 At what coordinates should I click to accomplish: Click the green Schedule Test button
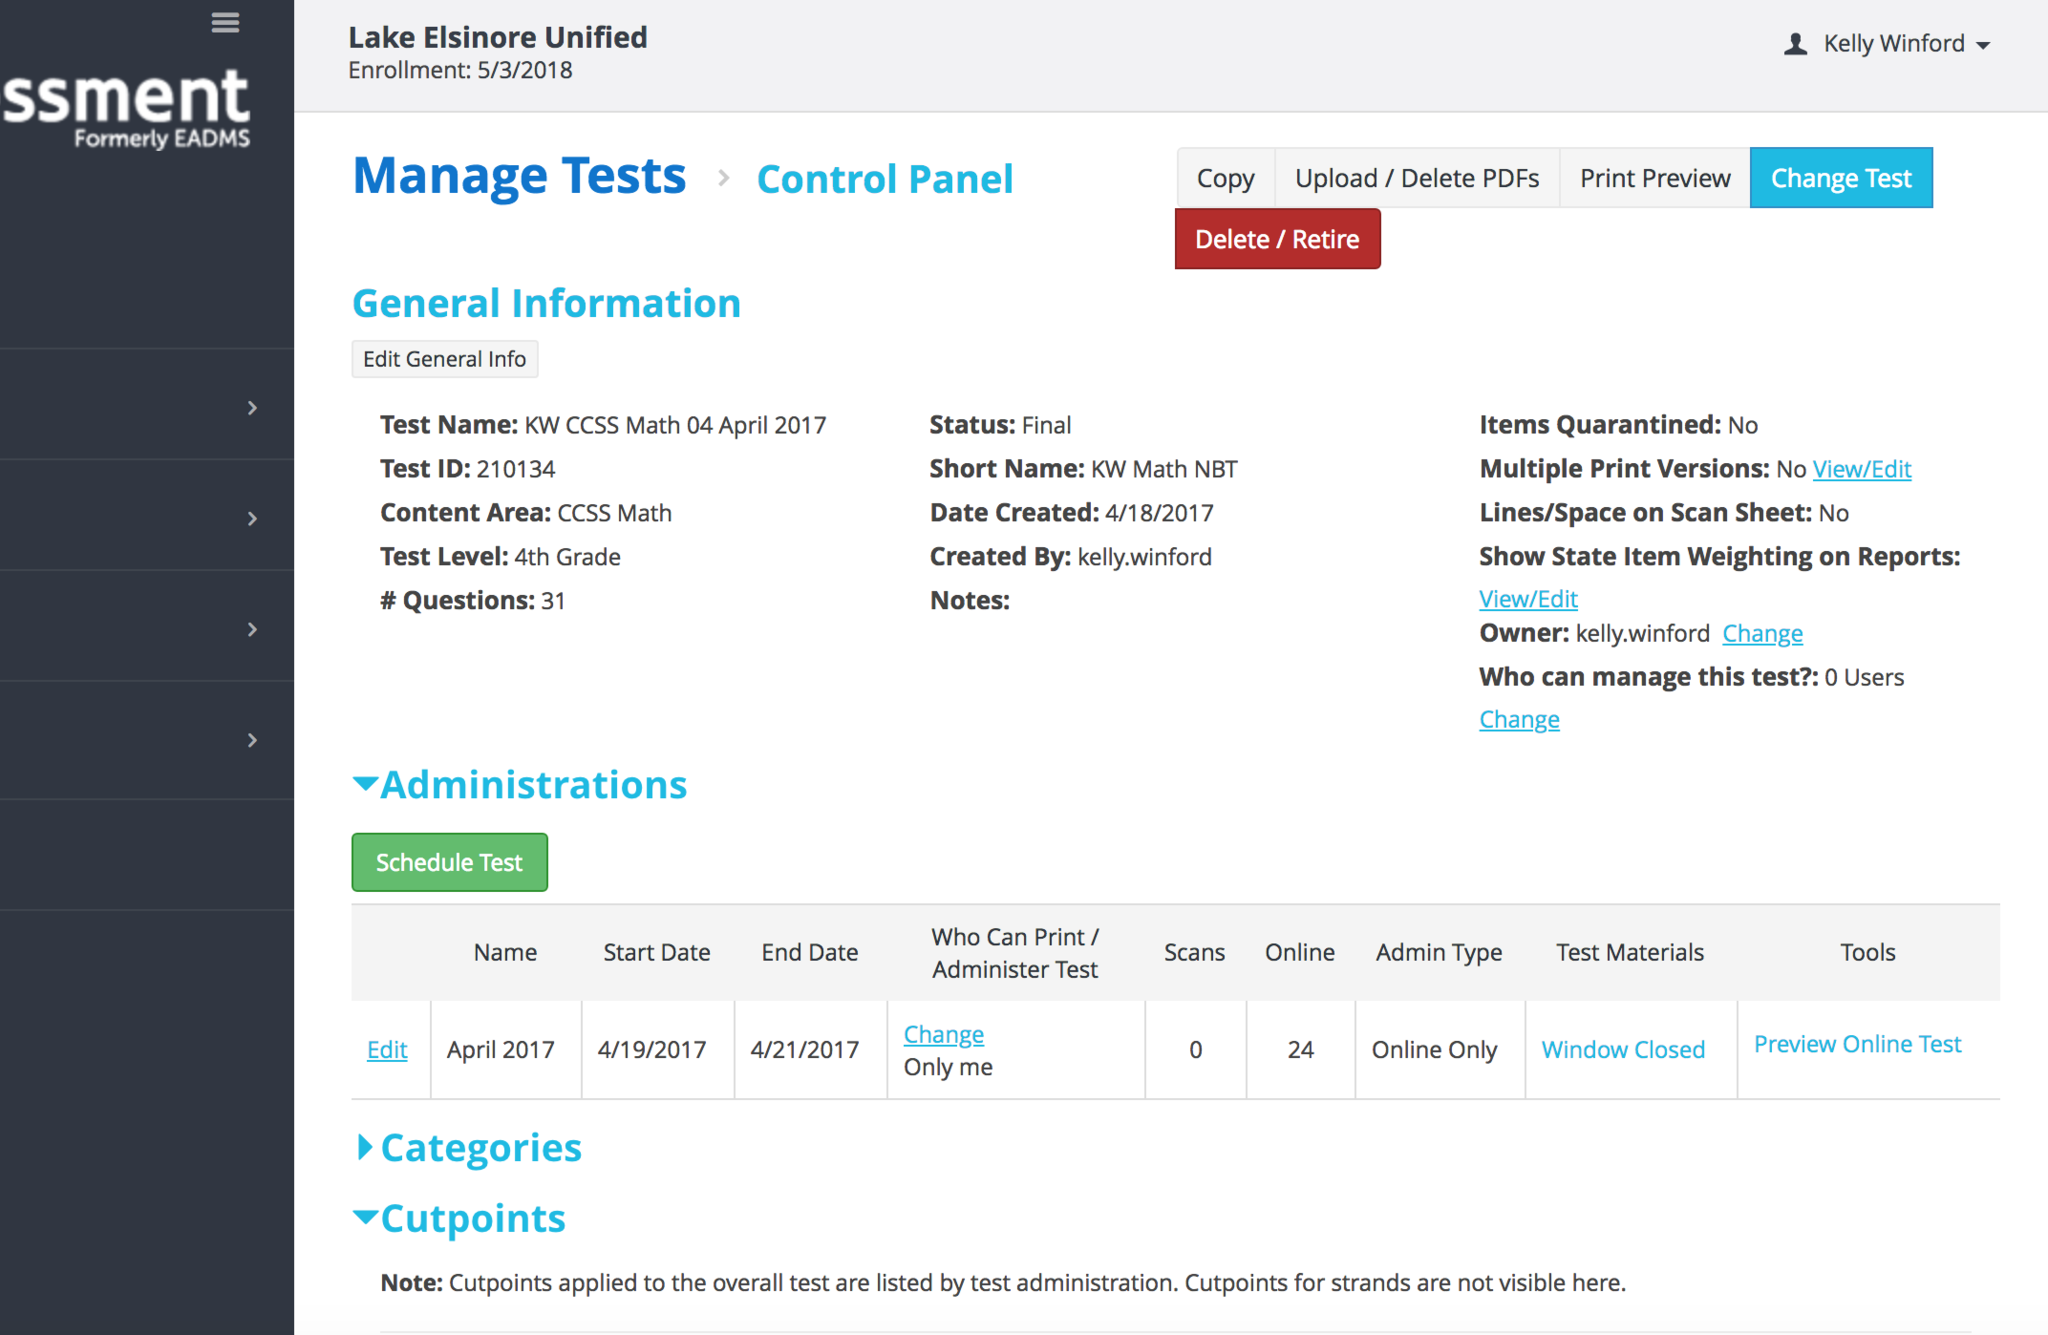[449, 862]
